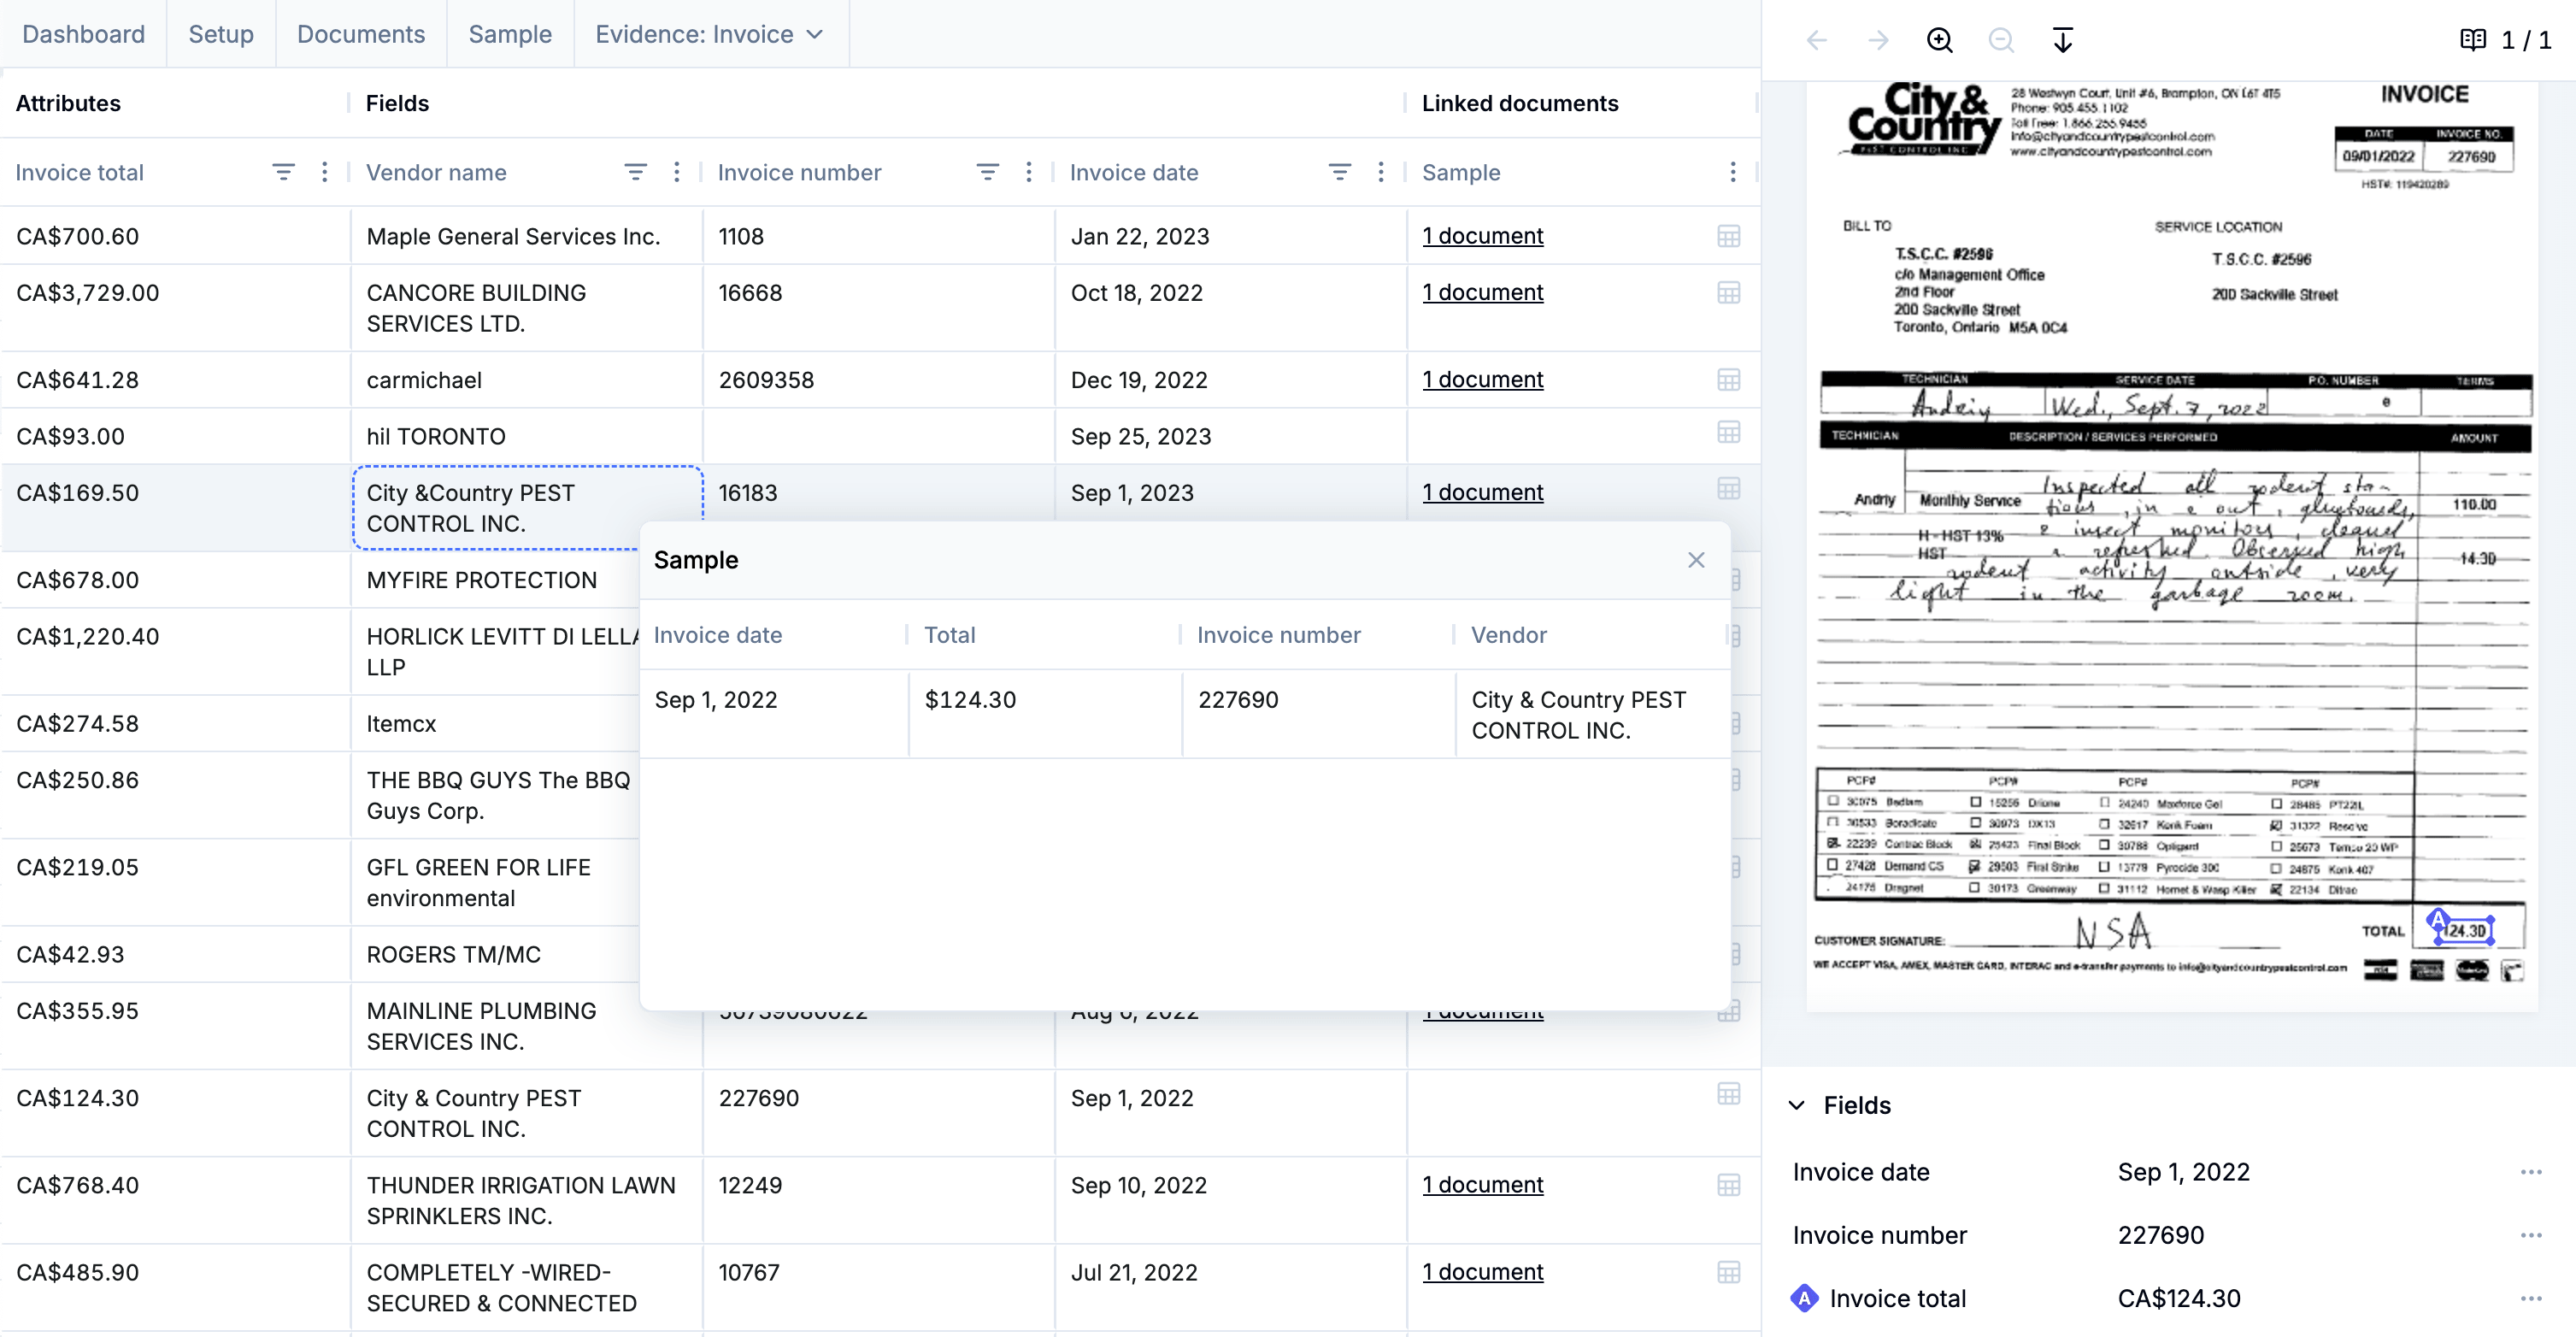Sort by Vendor column in Sample popup

(x=1508, y=635)
